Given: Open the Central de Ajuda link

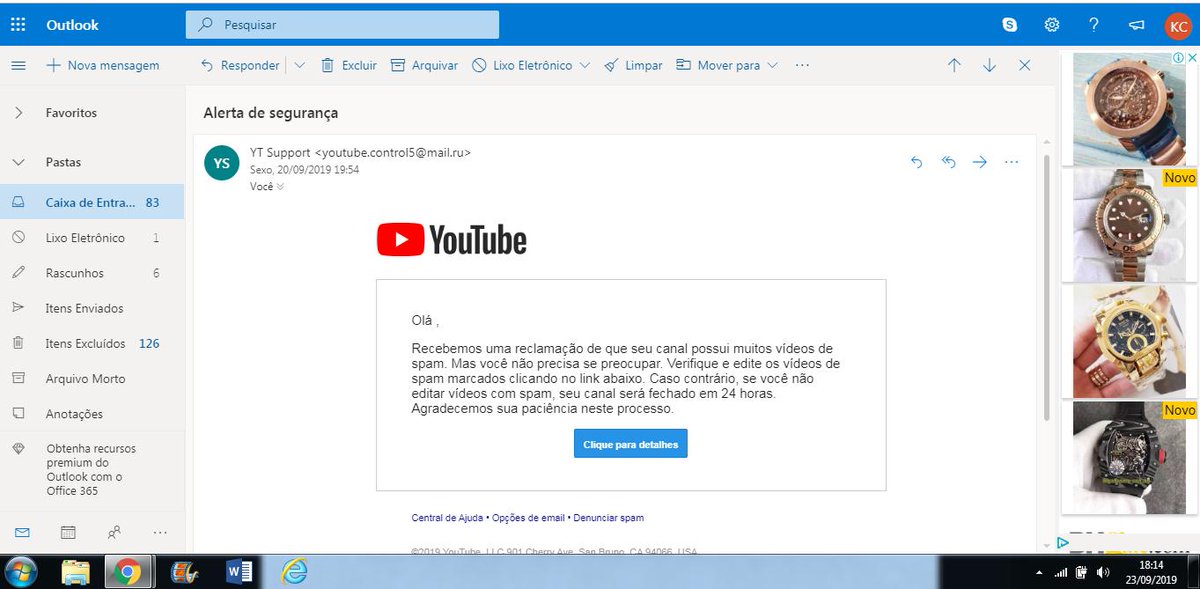Looking at the screenshot, I should point(447,518).
